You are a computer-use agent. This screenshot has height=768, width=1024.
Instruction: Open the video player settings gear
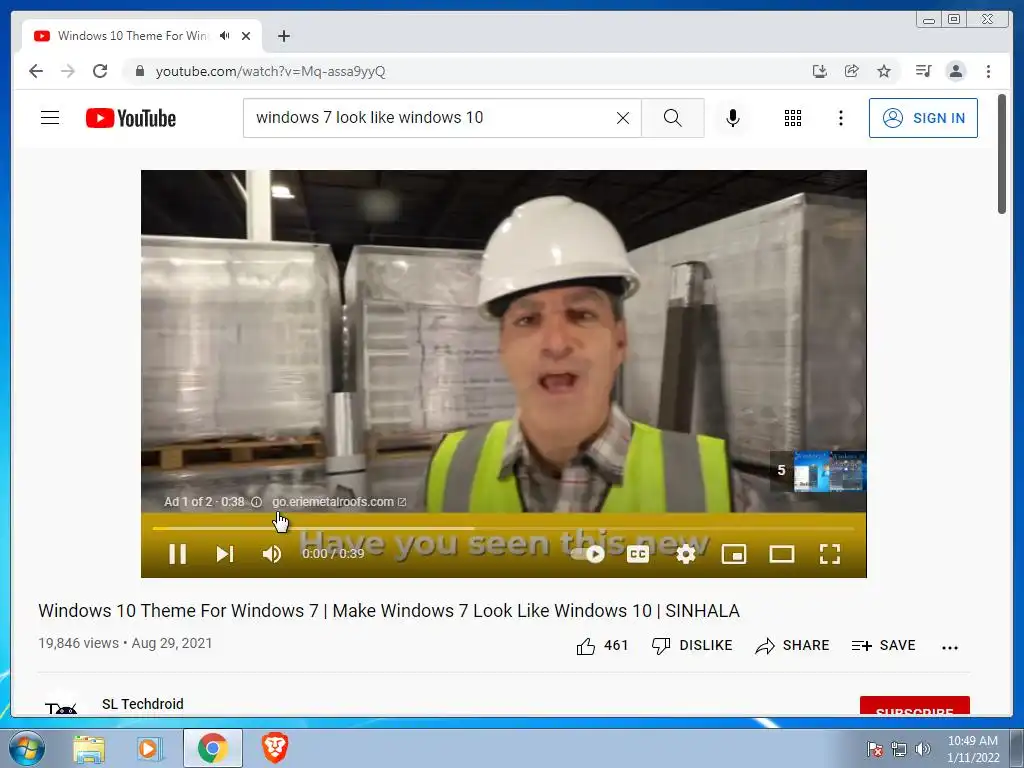tap(686, 554)
